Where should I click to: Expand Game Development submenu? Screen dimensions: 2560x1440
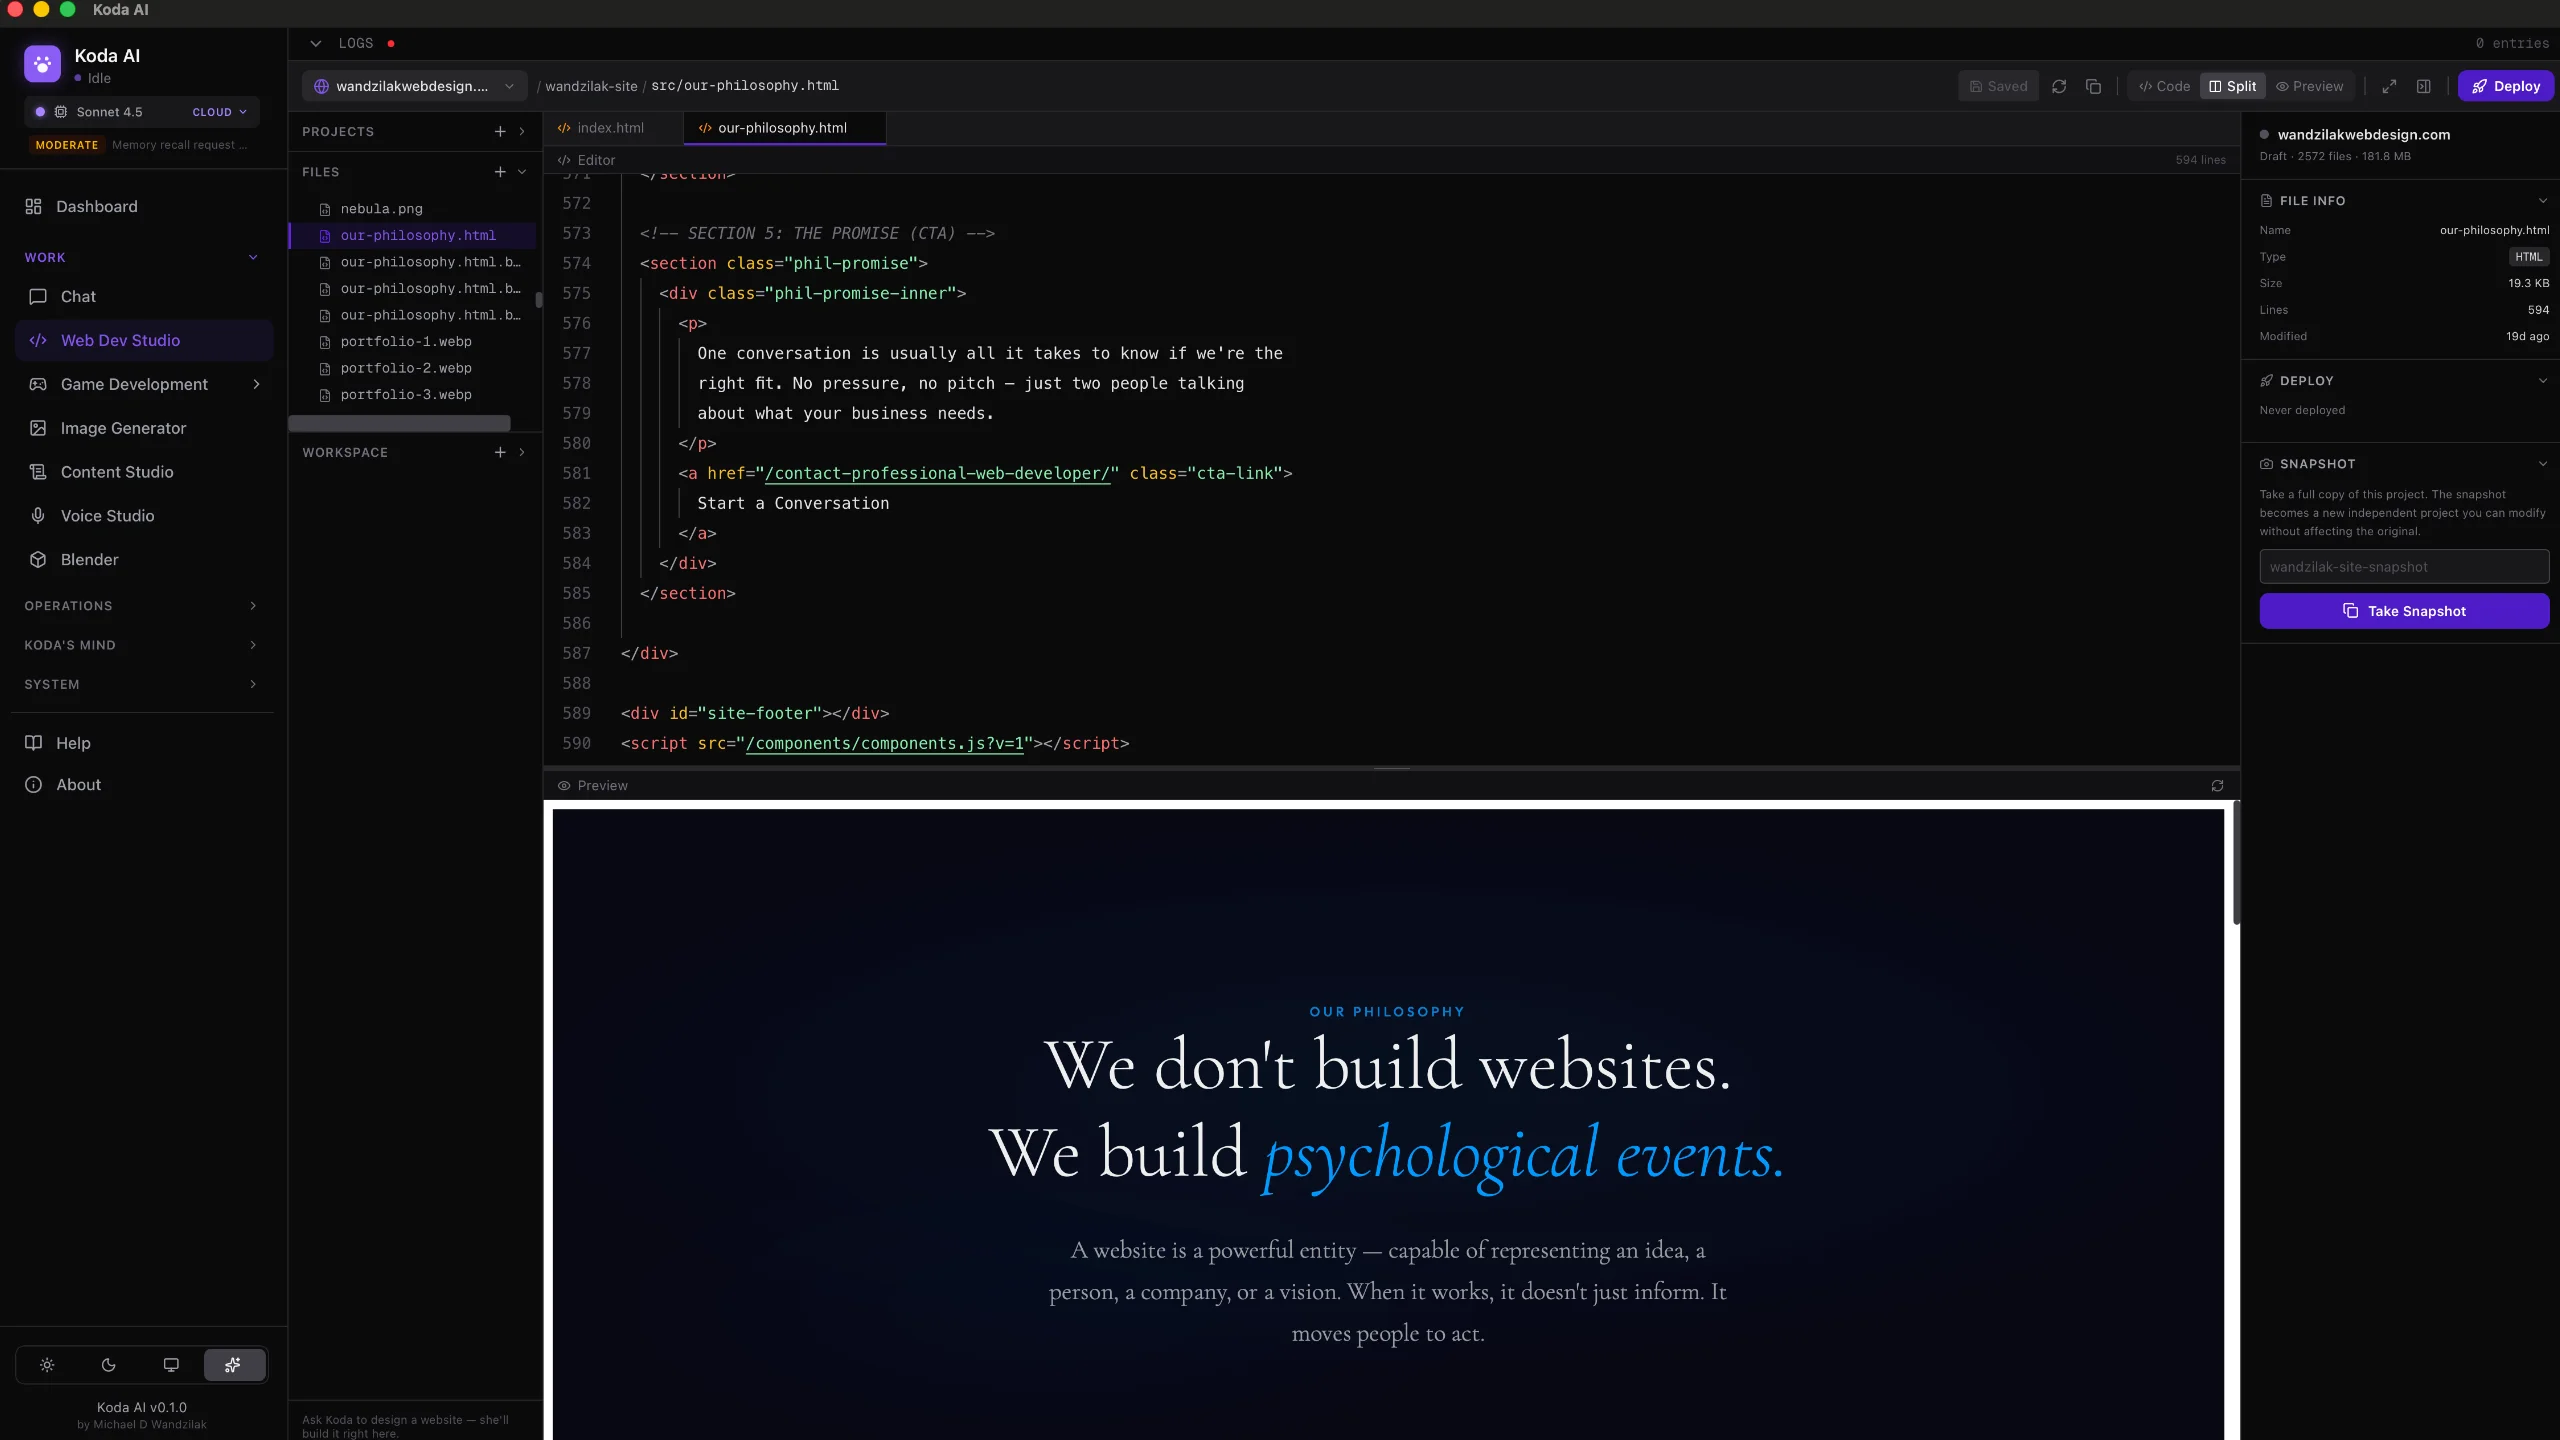tap(256, 384)
